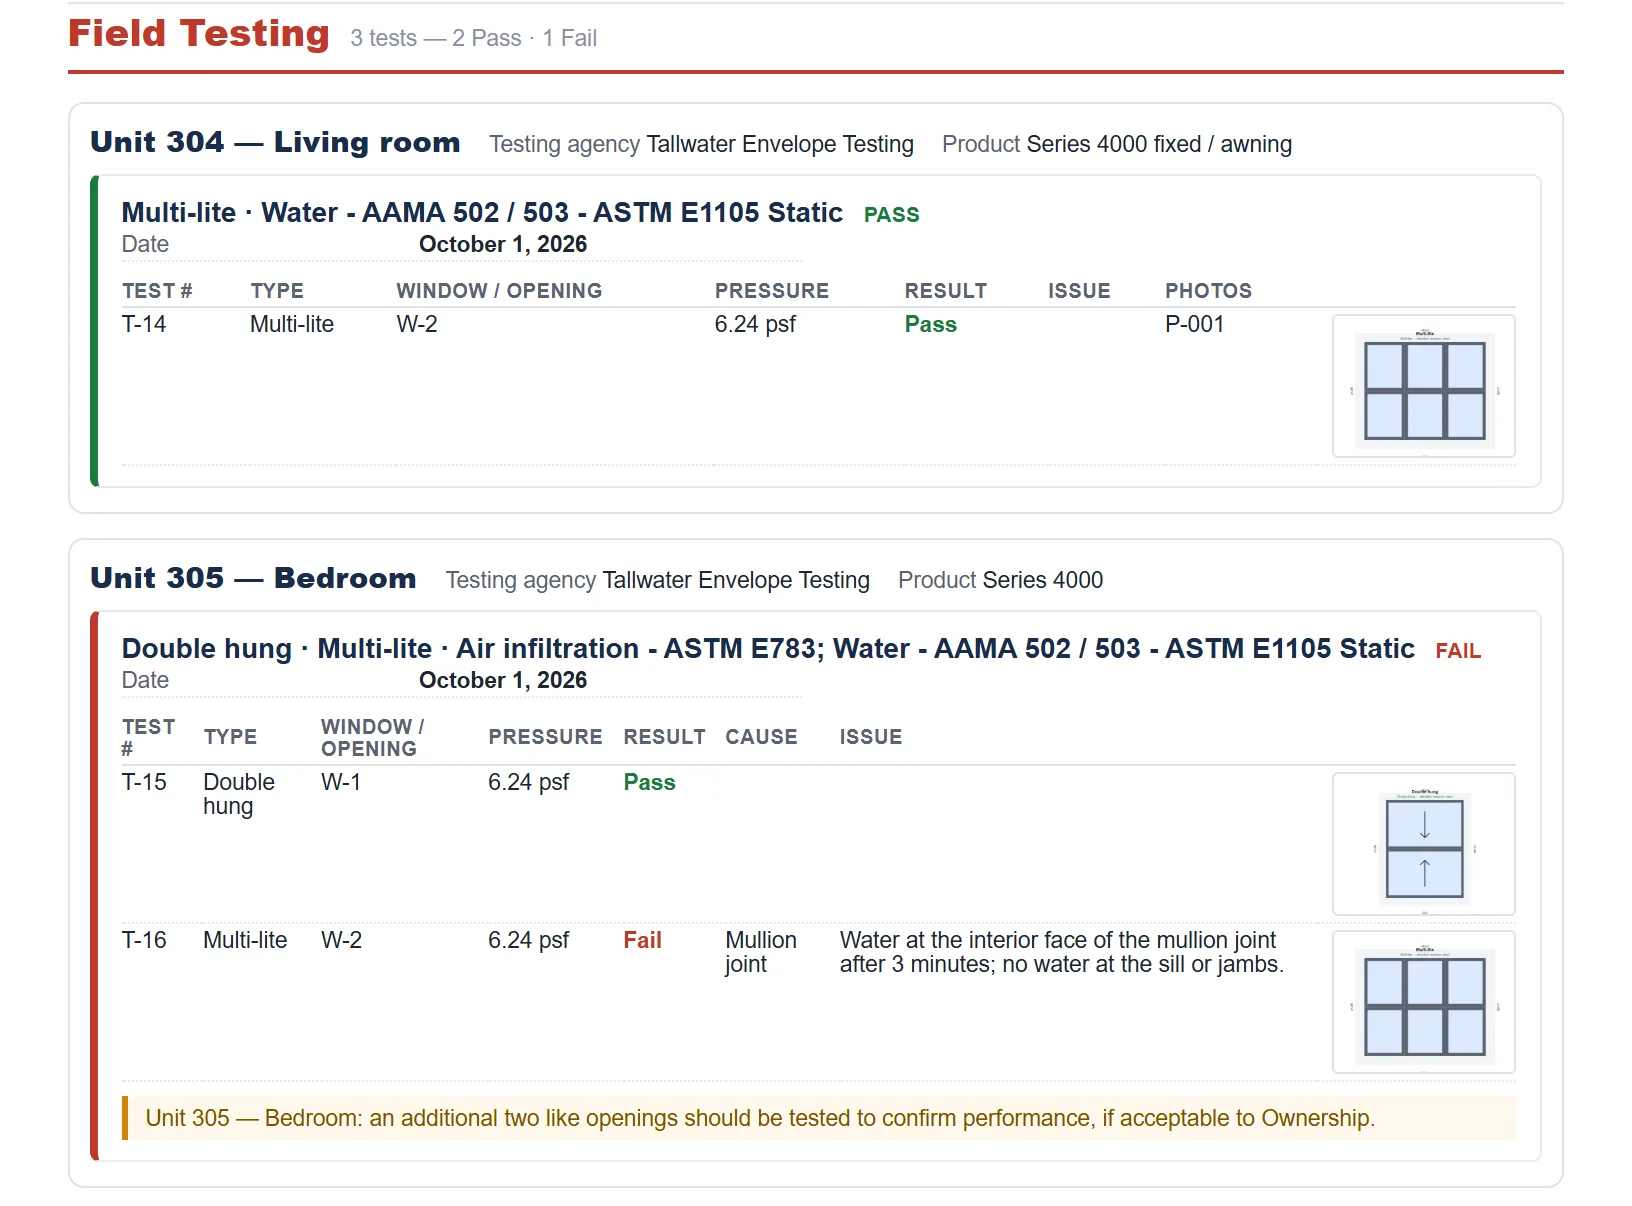The height and width of the screenshot is (1206, 1632).
Task: Click W-2 opening in row T-14
Action: (417, 324)
